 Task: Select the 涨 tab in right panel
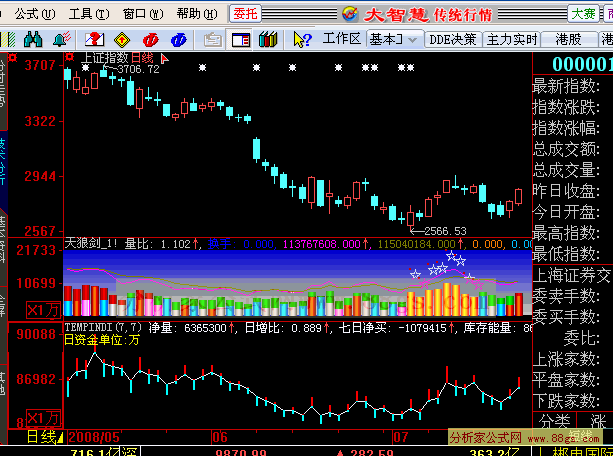coord(598,421)
